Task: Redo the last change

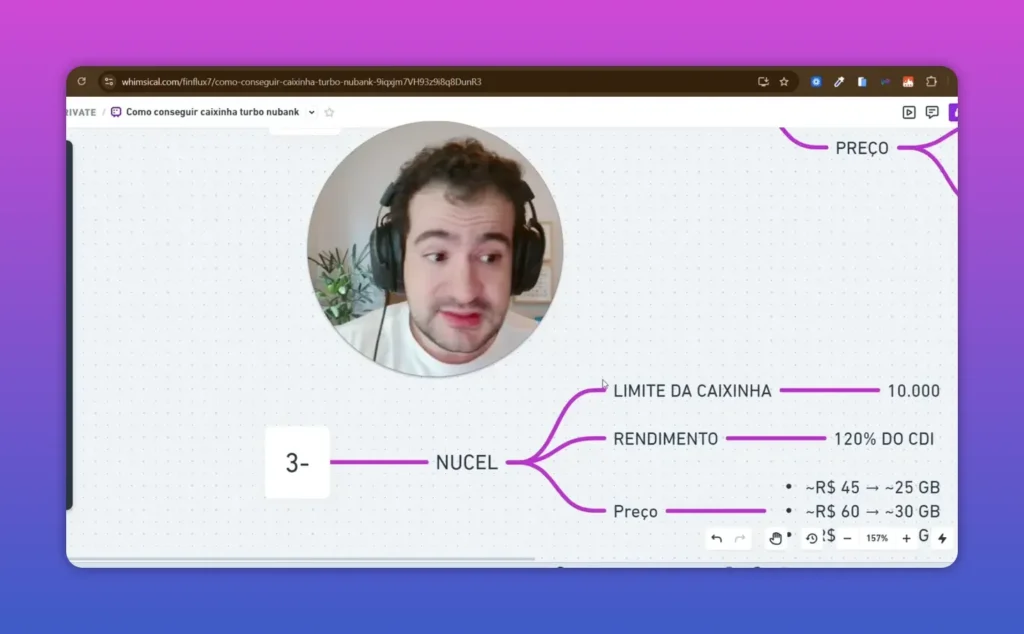Action: (x=739, y=537)
